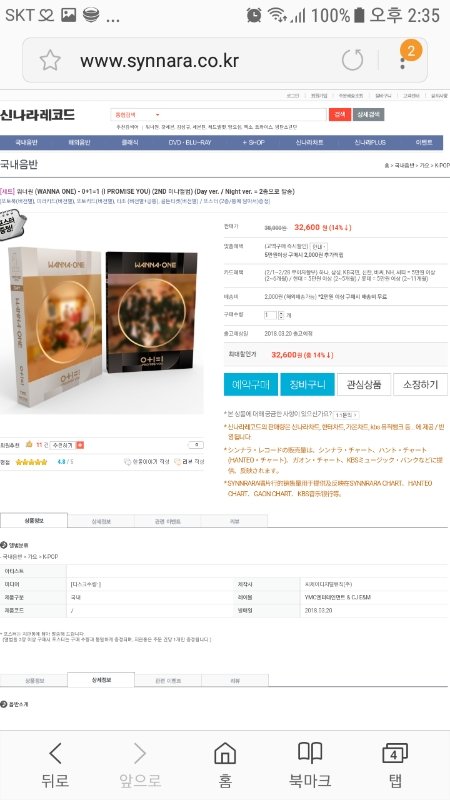
Task: Click the red 검색 search button
Action: click(x=339, y=115)
